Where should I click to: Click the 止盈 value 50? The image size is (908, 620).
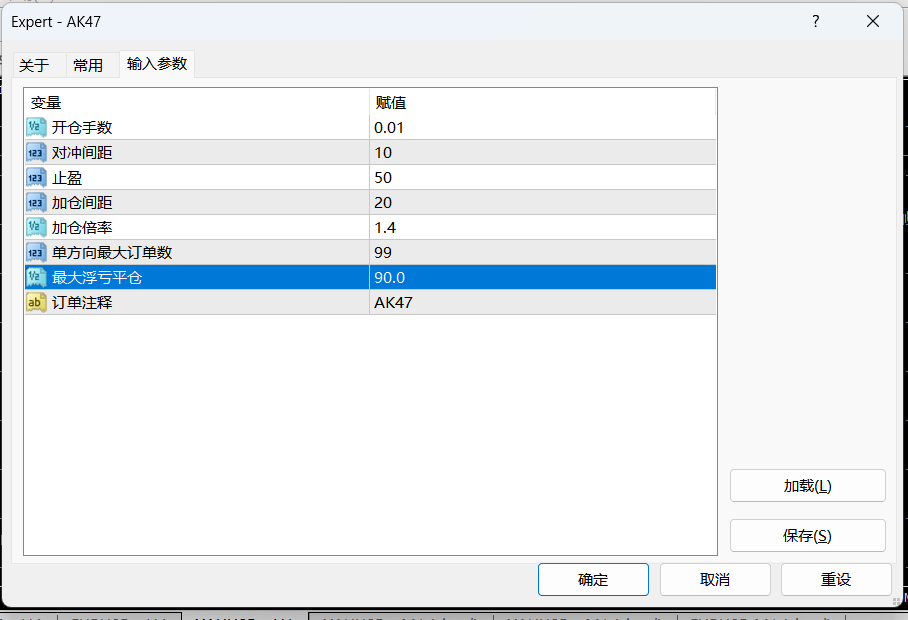tap(543, 177)
